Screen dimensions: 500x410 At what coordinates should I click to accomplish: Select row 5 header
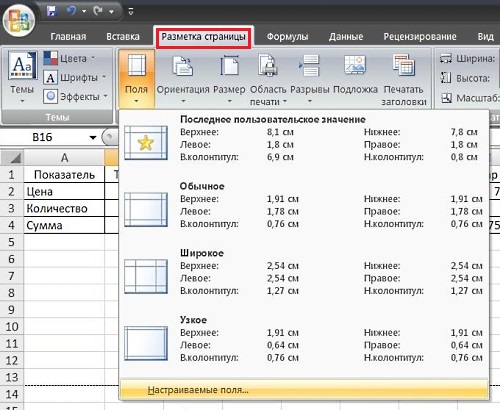[x=12, y=242]
